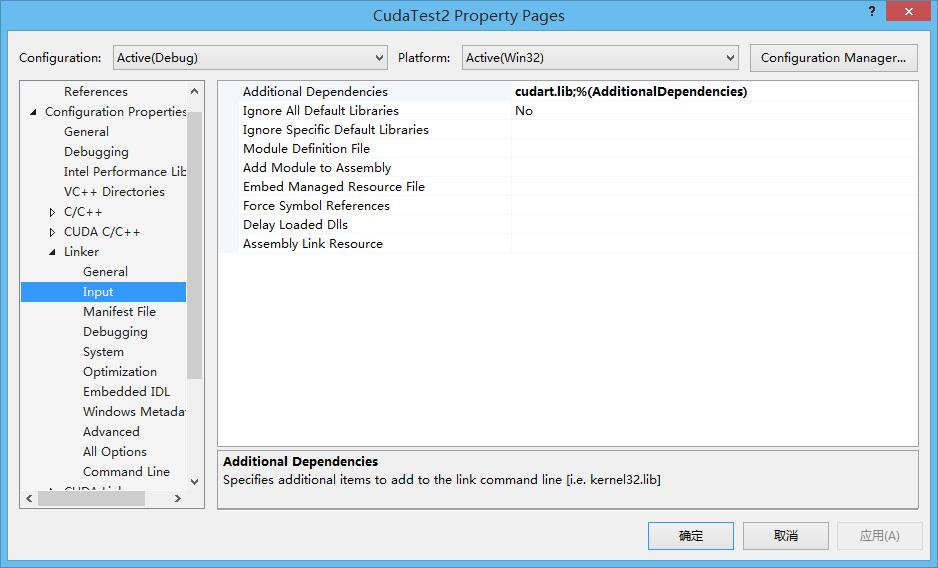Click the Configuration Manager button

click(x=833, y=58)
